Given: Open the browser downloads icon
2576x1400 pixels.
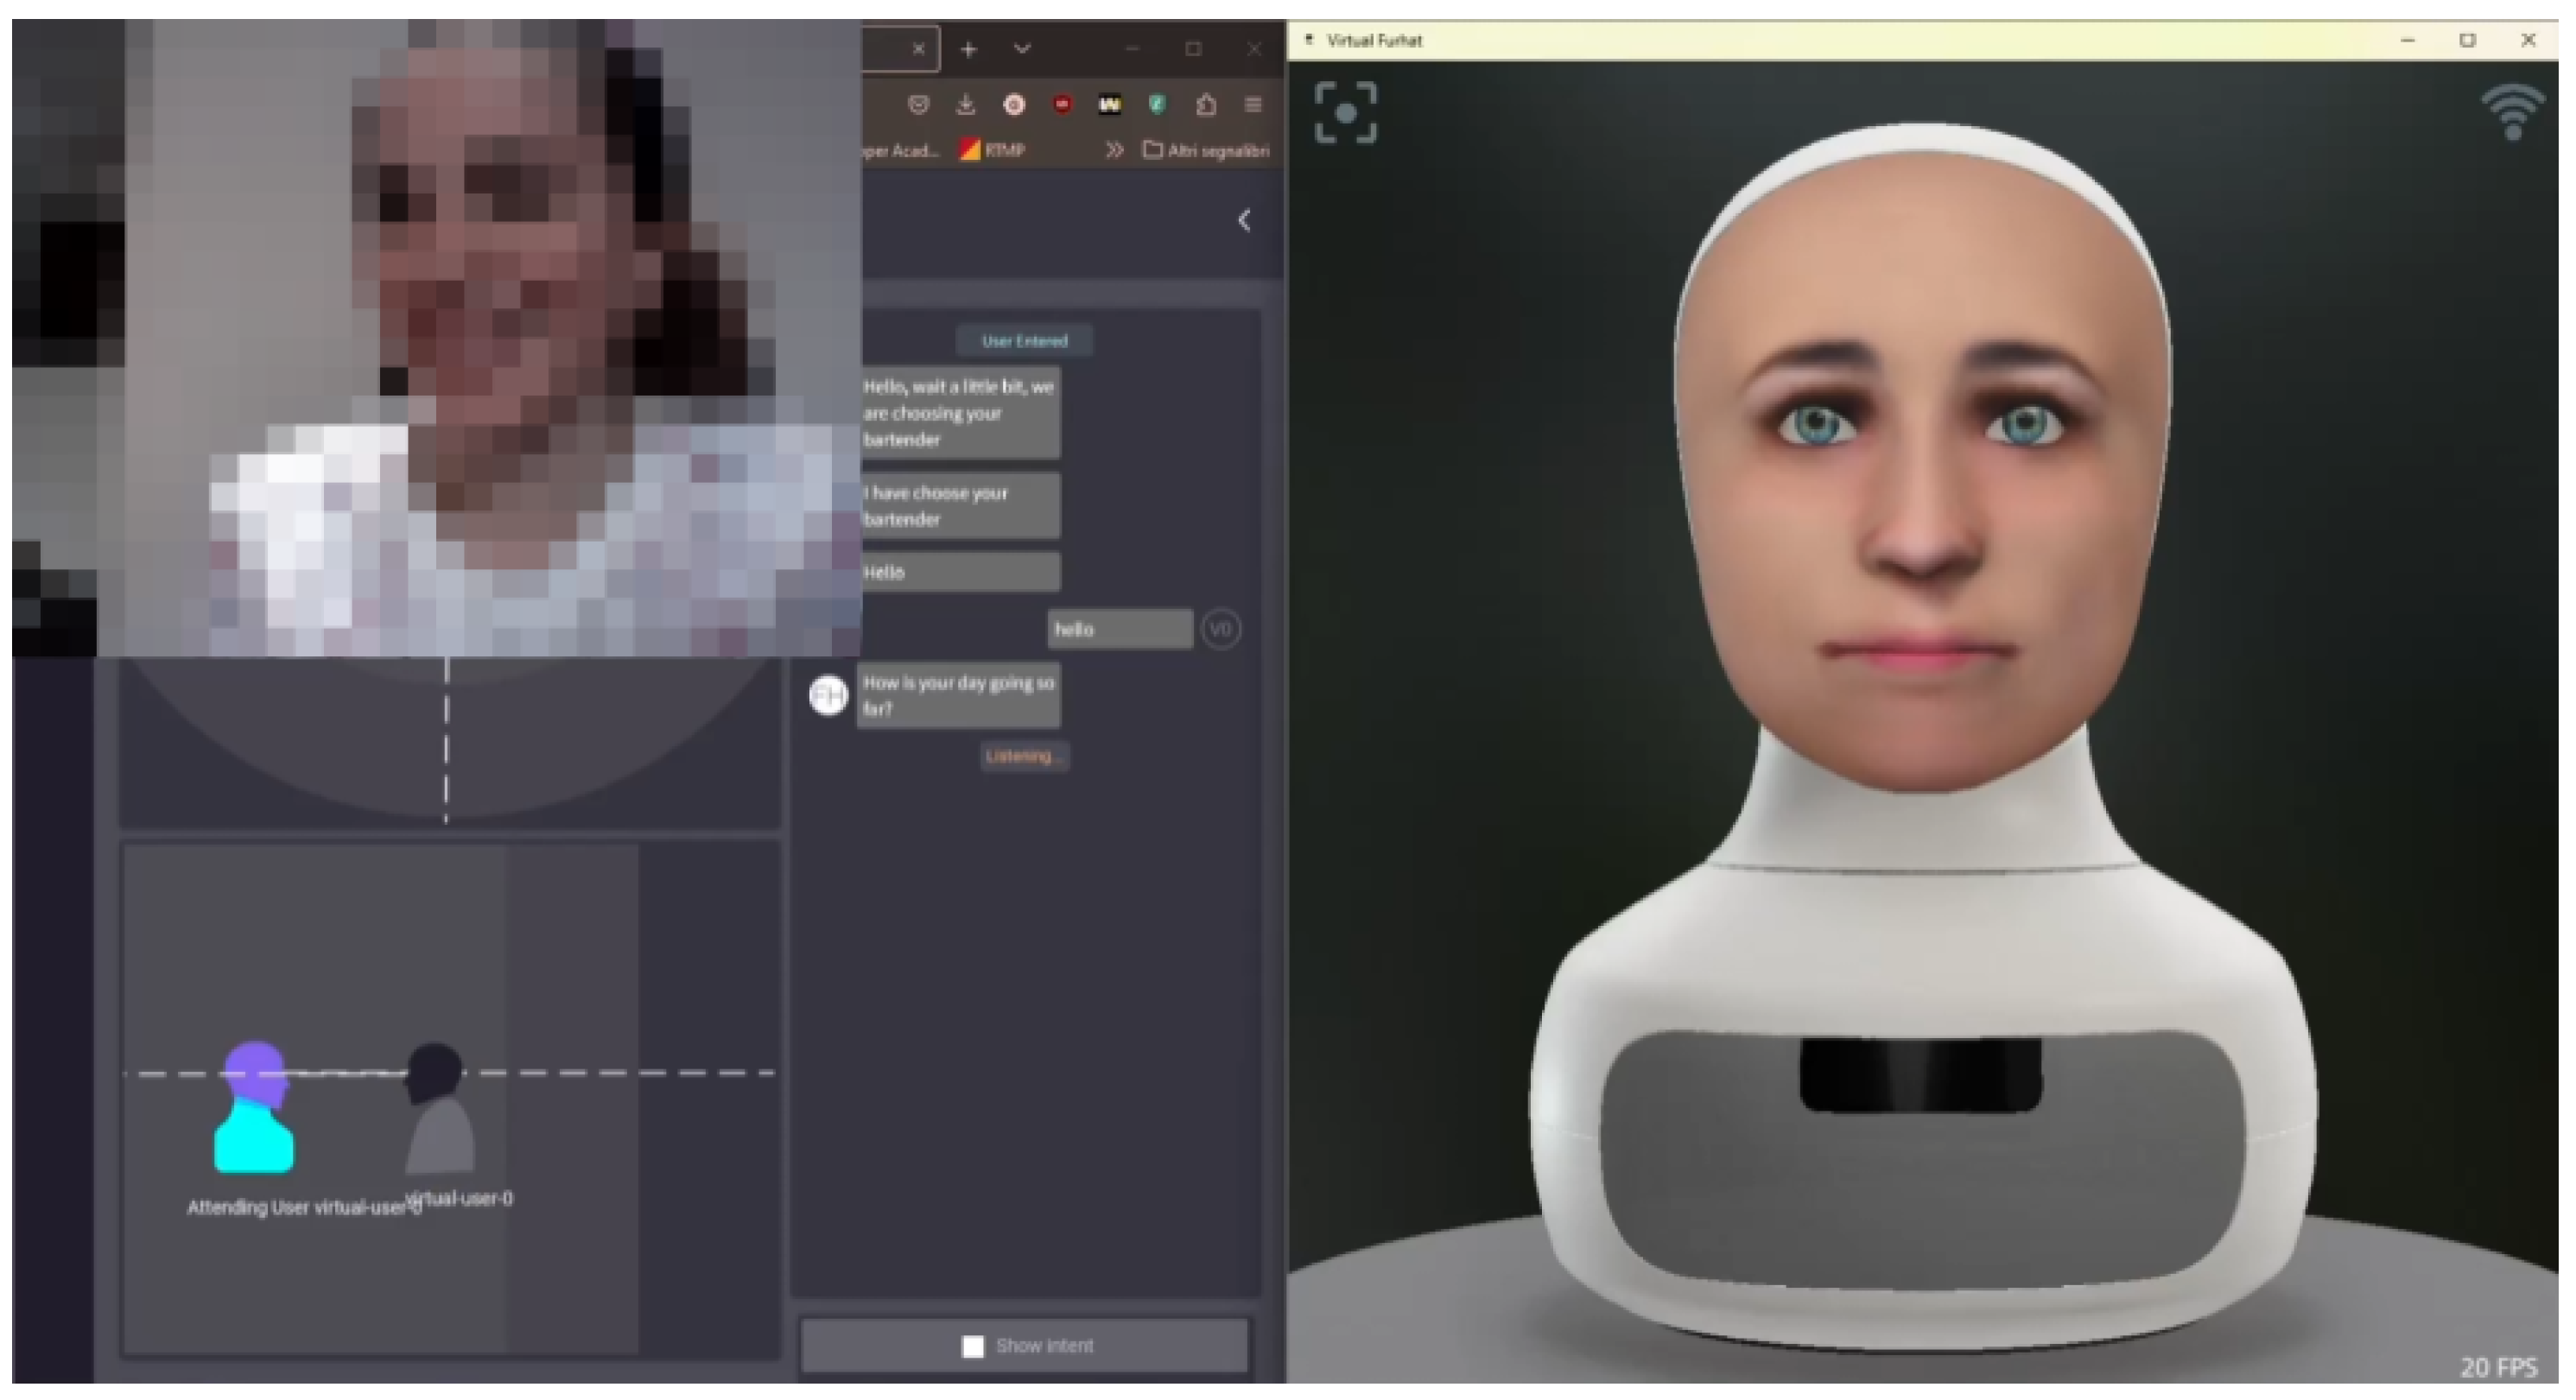Looking at the screenshot, I should [965, 105].
